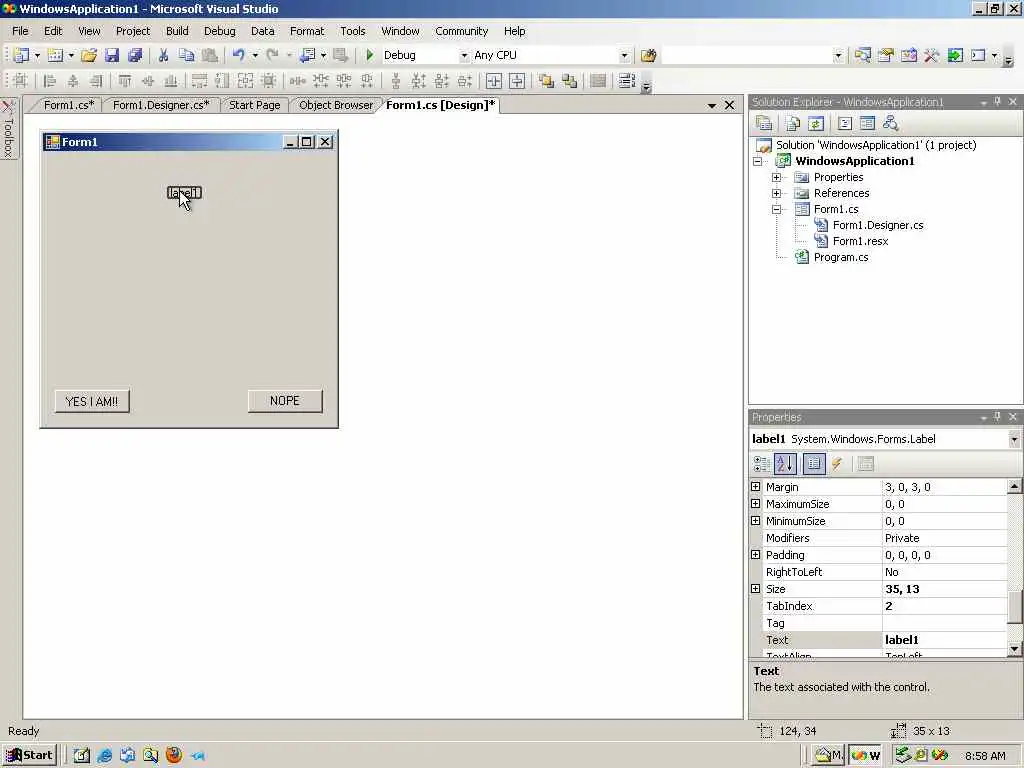
Task: Click the Send to Back icon
Action: tap(569, 81)
